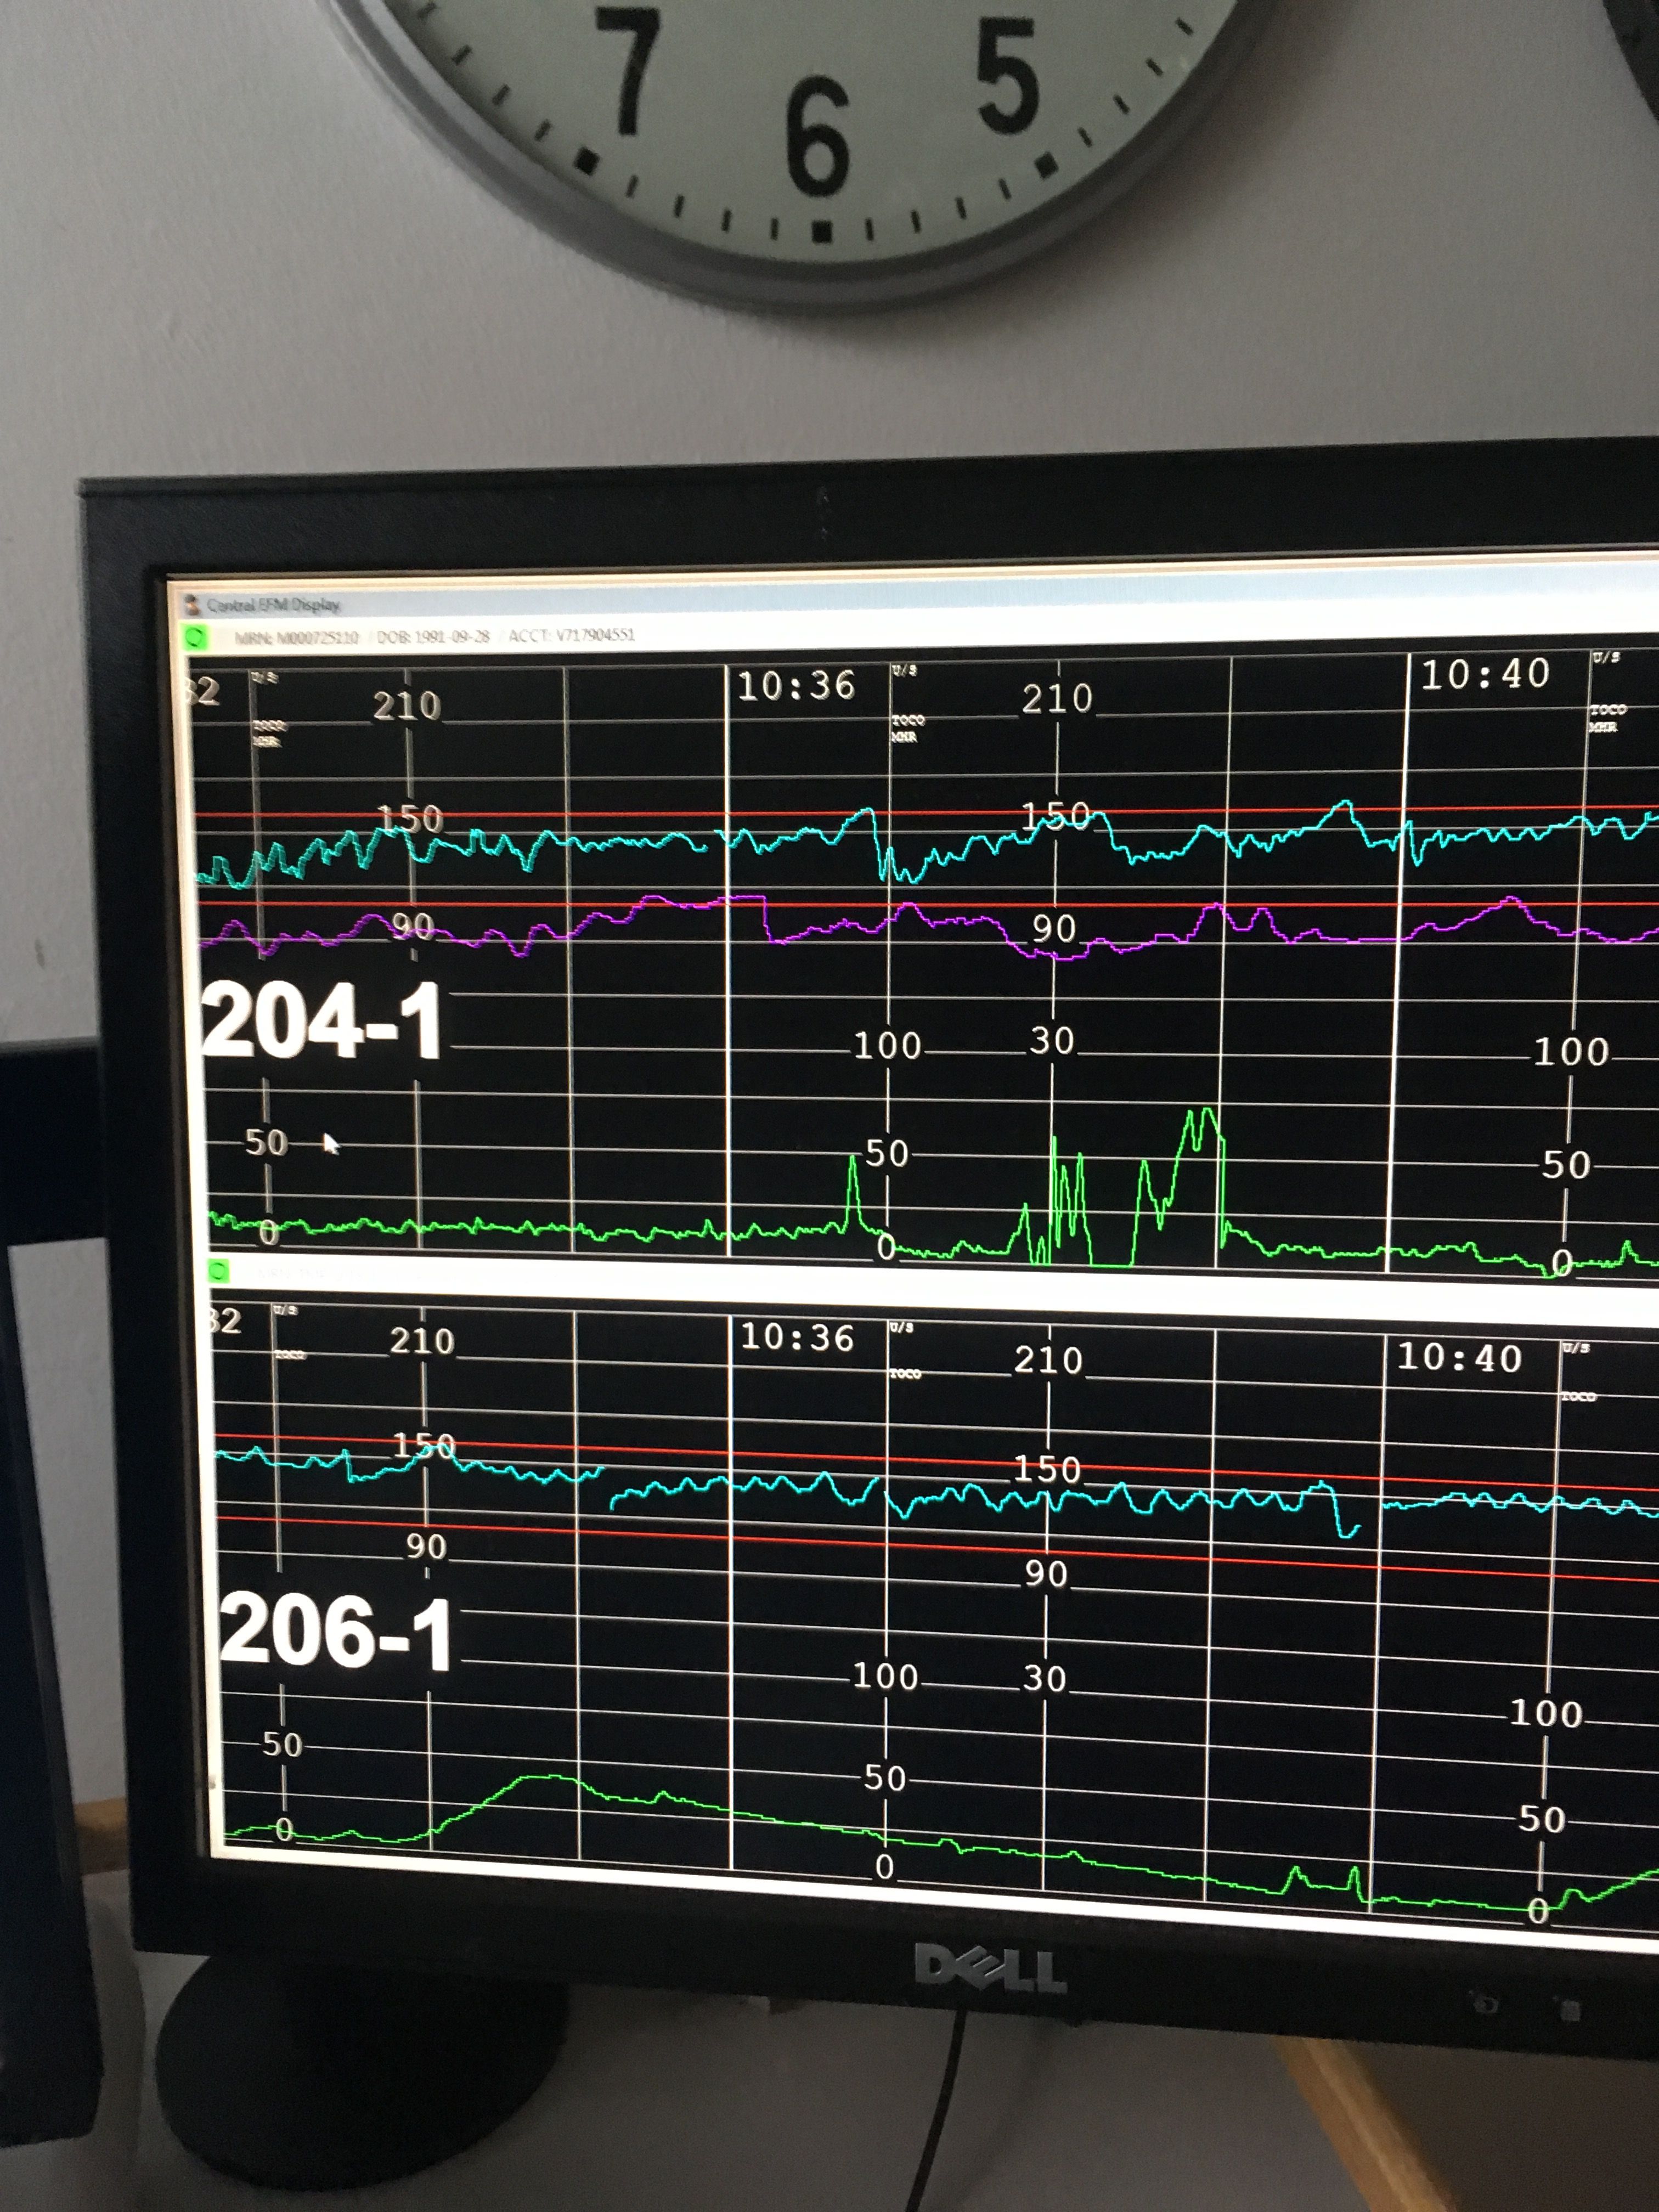Click the Central EFM Display app icon
1659x2212 pixels.
pos(192,605)
